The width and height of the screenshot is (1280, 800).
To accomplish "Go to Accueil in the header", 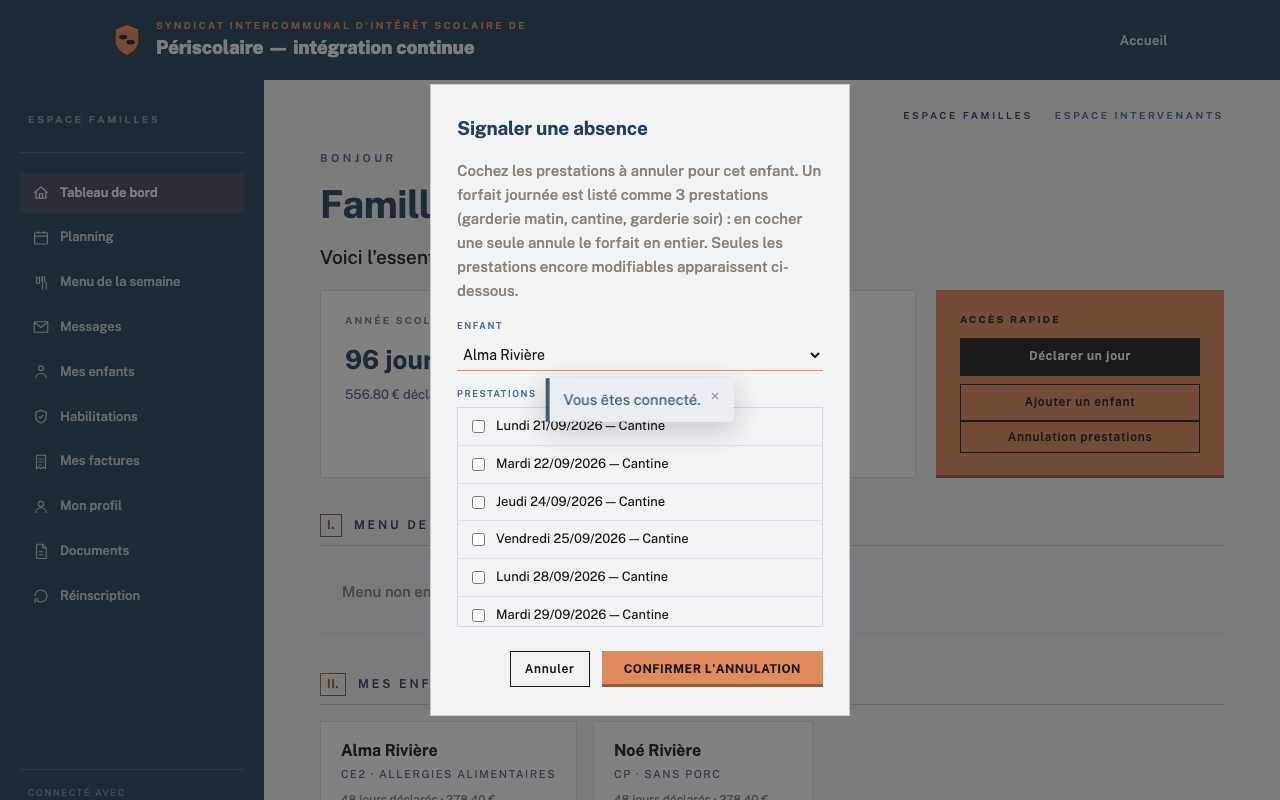I will pos(1143,41).
